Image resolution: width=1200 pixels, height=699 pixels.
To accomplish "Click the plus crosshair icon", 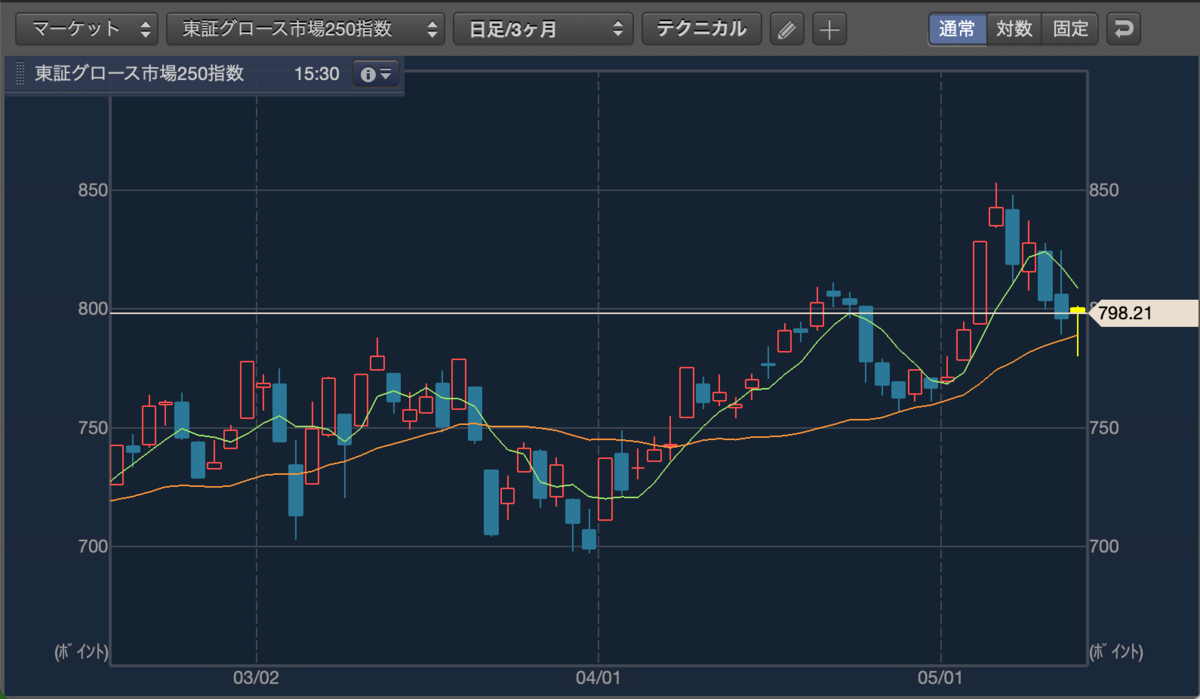I will pos(829,29).
